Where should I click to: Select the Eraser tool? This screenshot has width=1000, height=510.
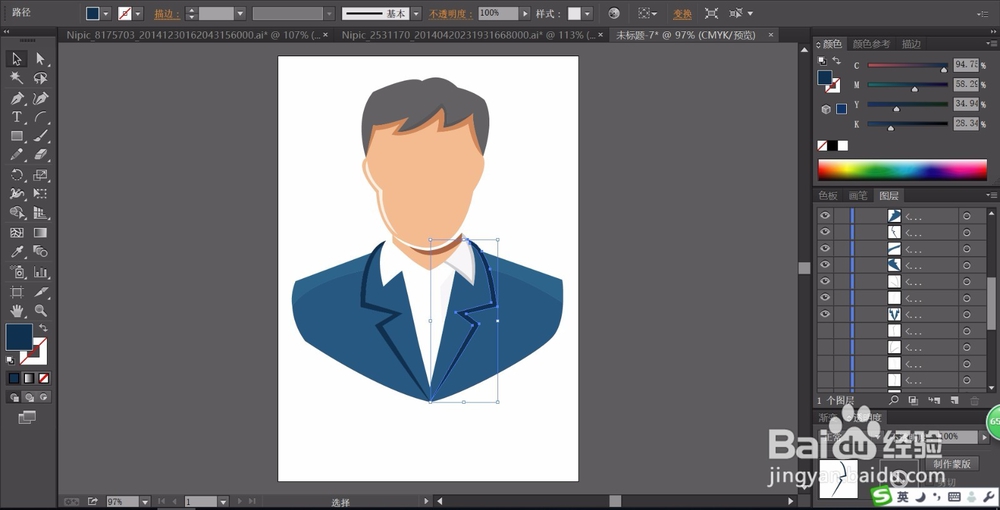click(41, 155)
